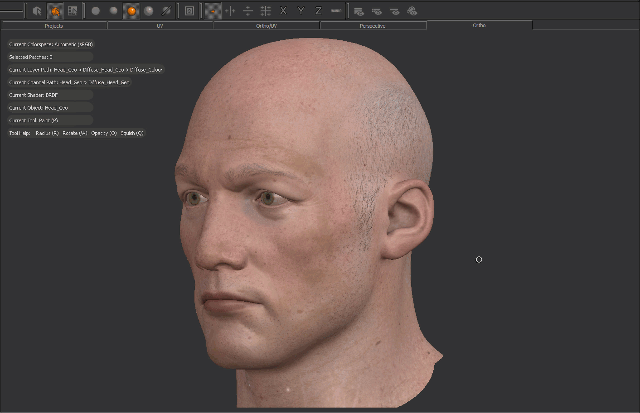Click the first layer-stack icon right of toolbar
640x413 pixels.
coord(358,10)
